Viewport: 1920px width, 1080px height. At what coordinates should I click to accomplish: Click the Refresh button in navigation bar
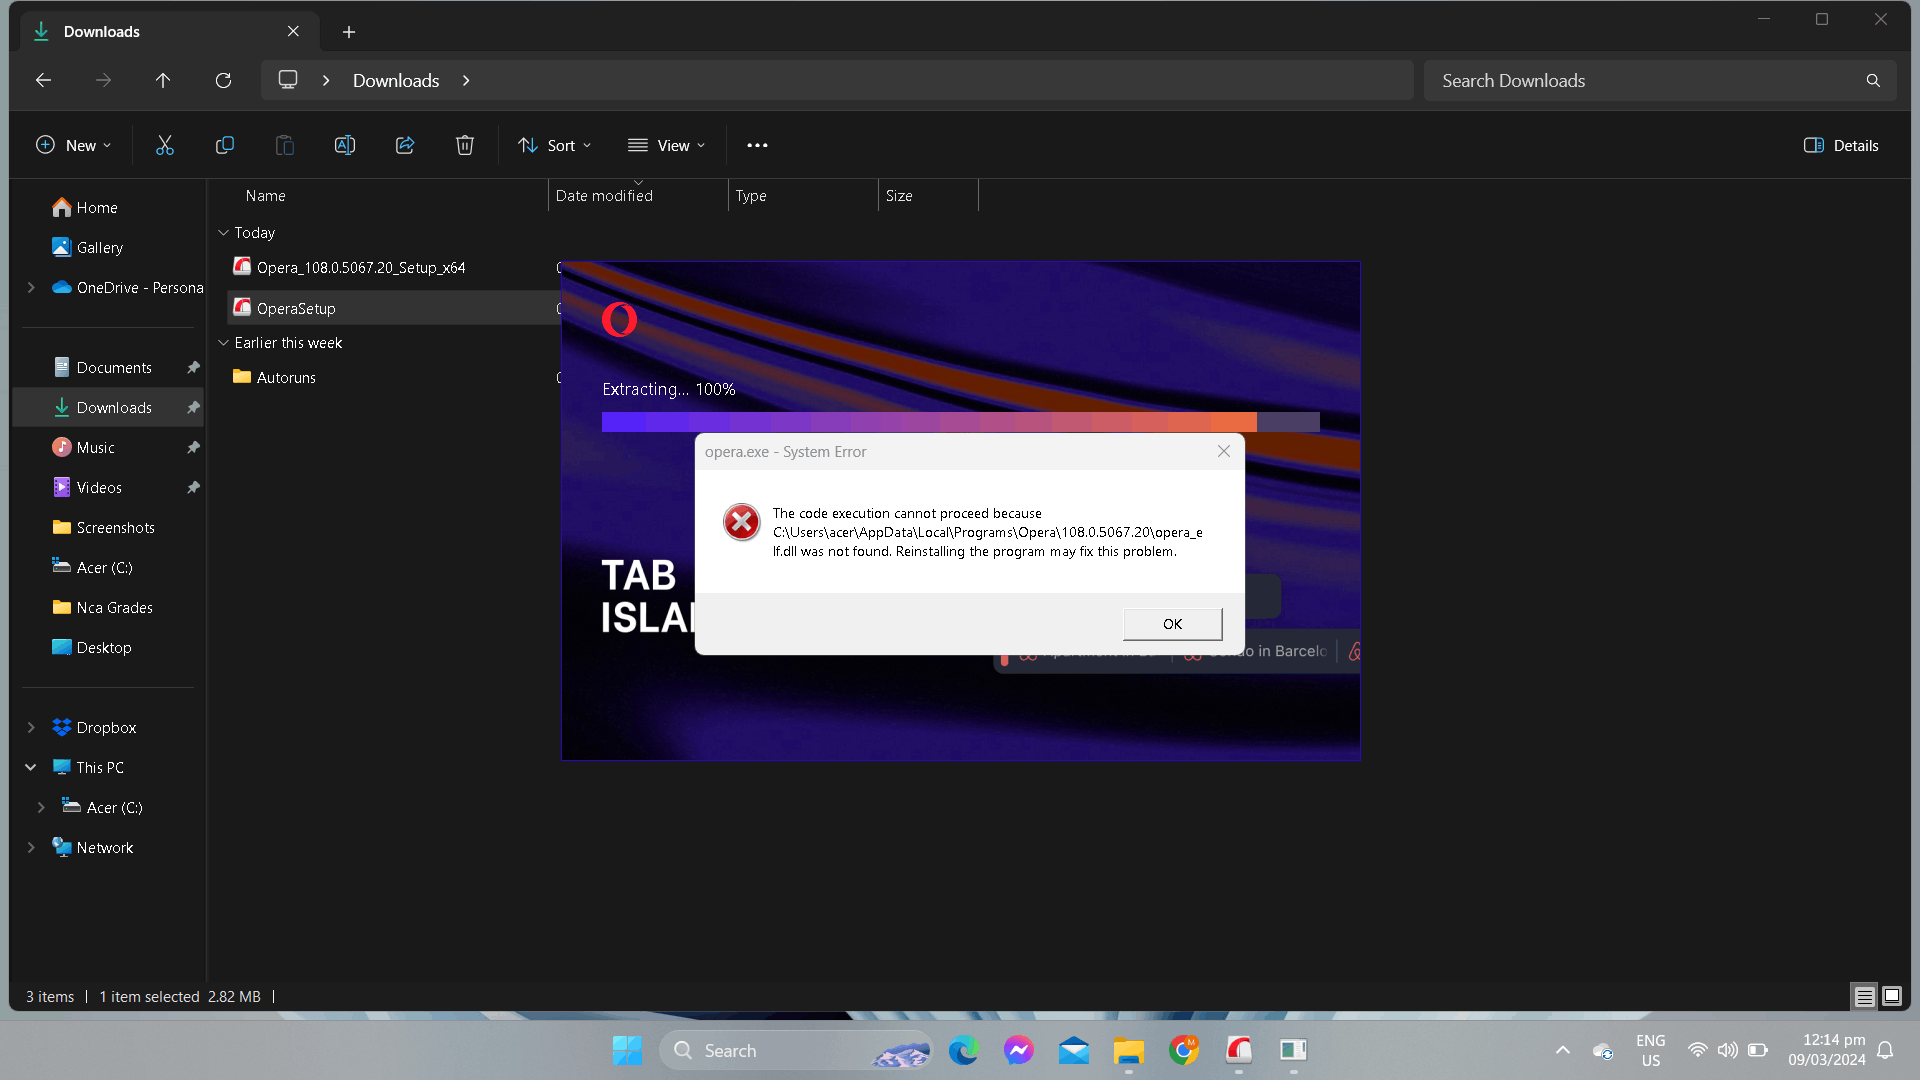pos(223,81)
